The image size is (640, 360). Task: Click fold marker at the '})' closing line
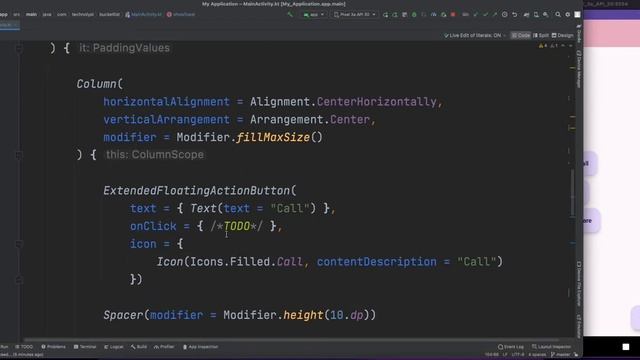pos(19,280)
